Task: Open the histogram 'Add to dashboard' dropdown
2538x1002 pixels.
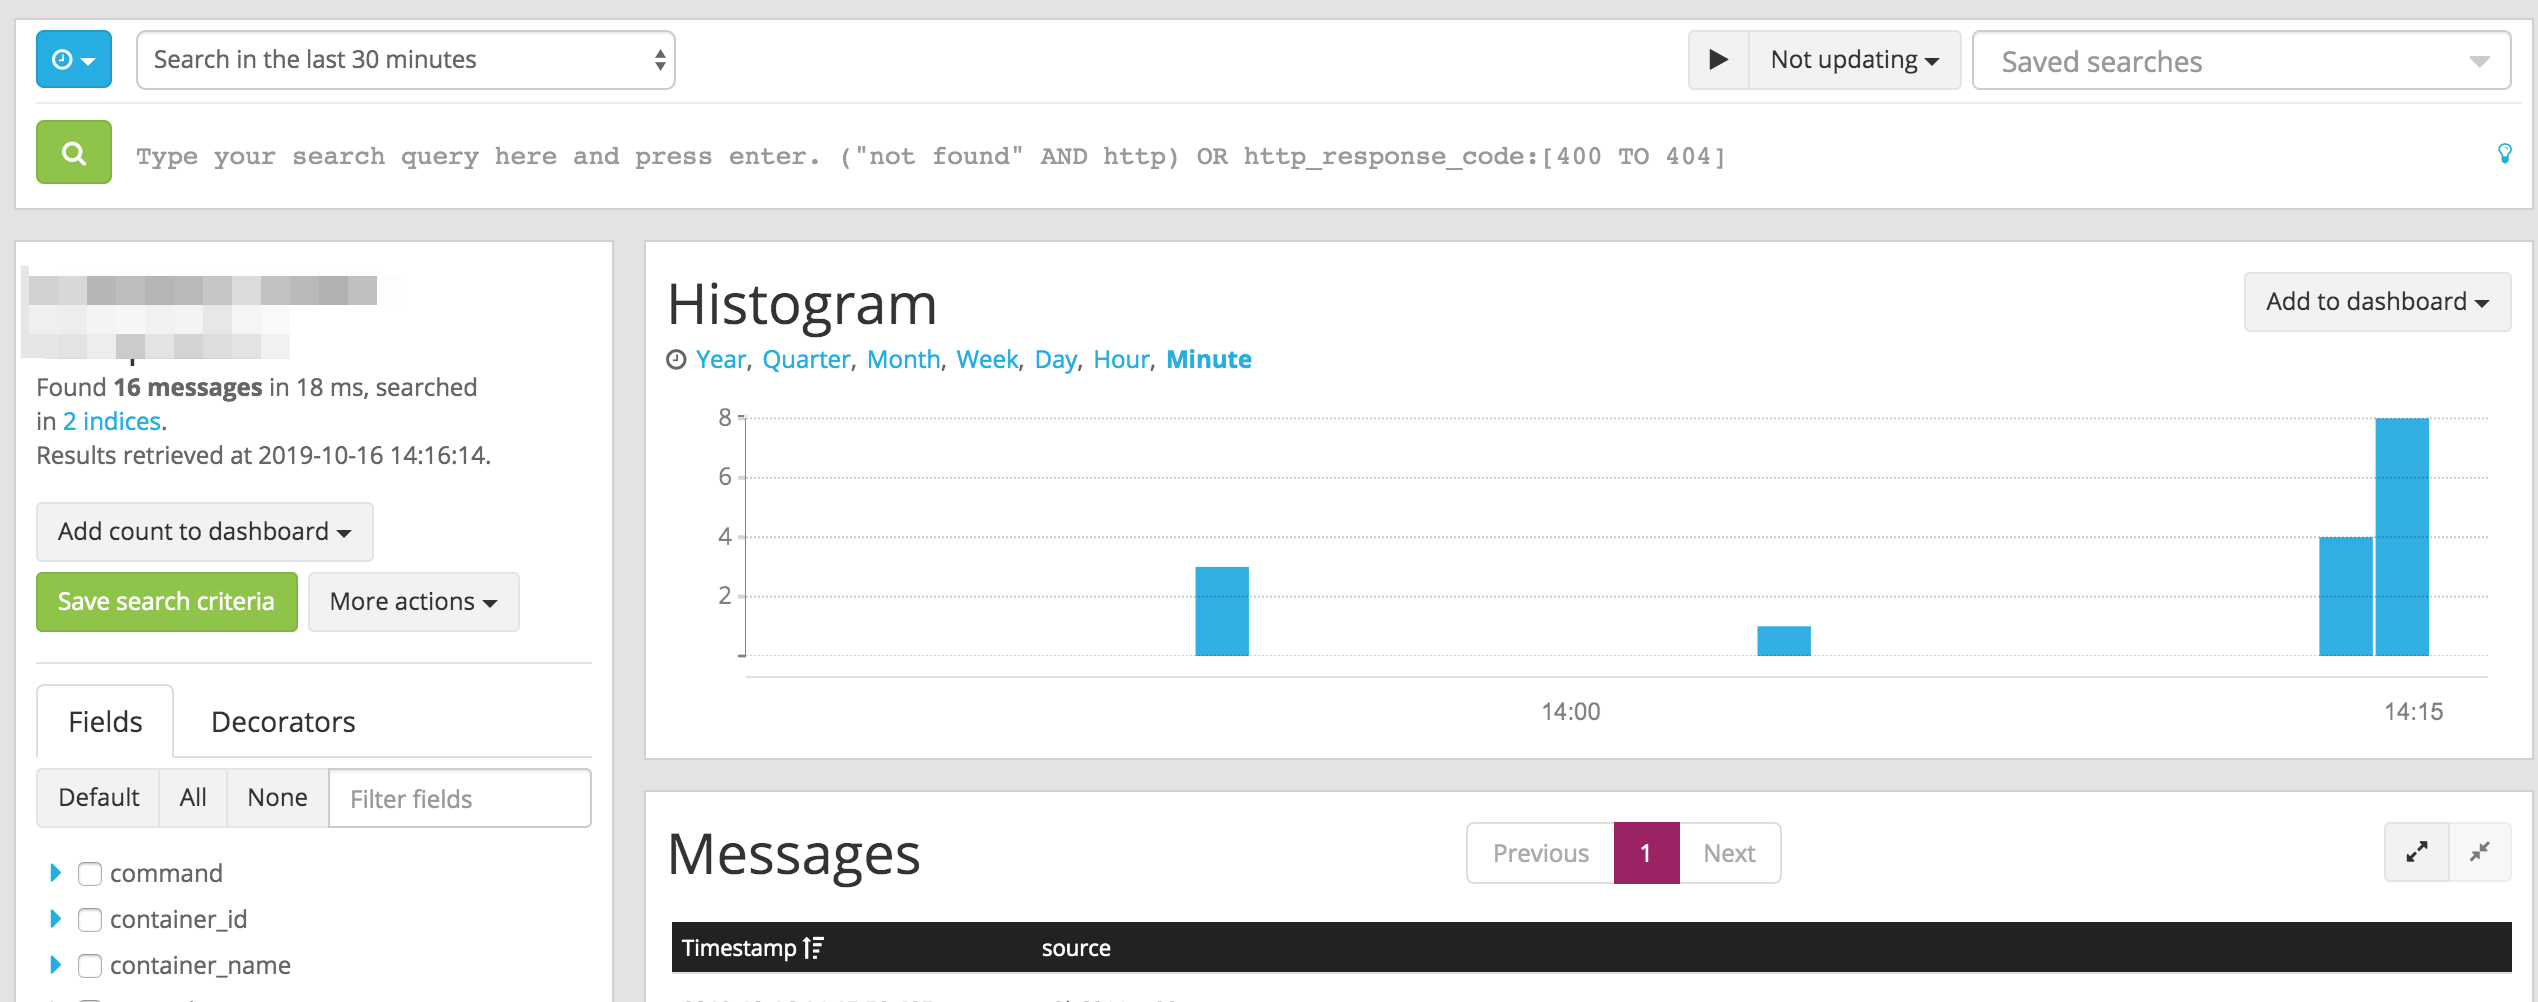Action: 2377,302
